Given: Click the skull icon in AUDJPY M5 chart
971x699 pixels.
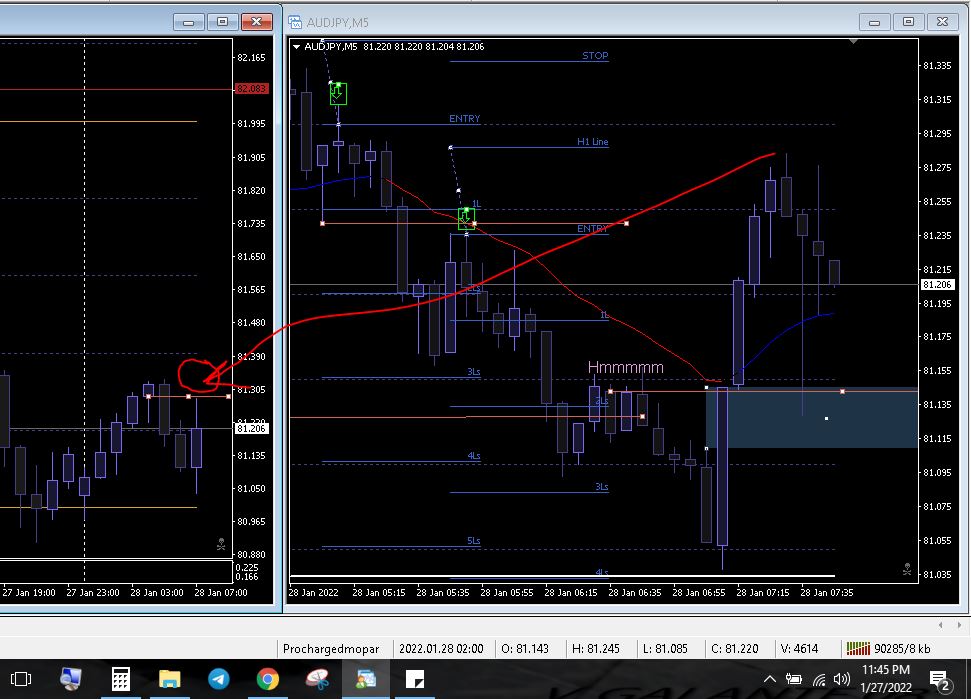Looking at the screenshot, I should tap(907, 569).
